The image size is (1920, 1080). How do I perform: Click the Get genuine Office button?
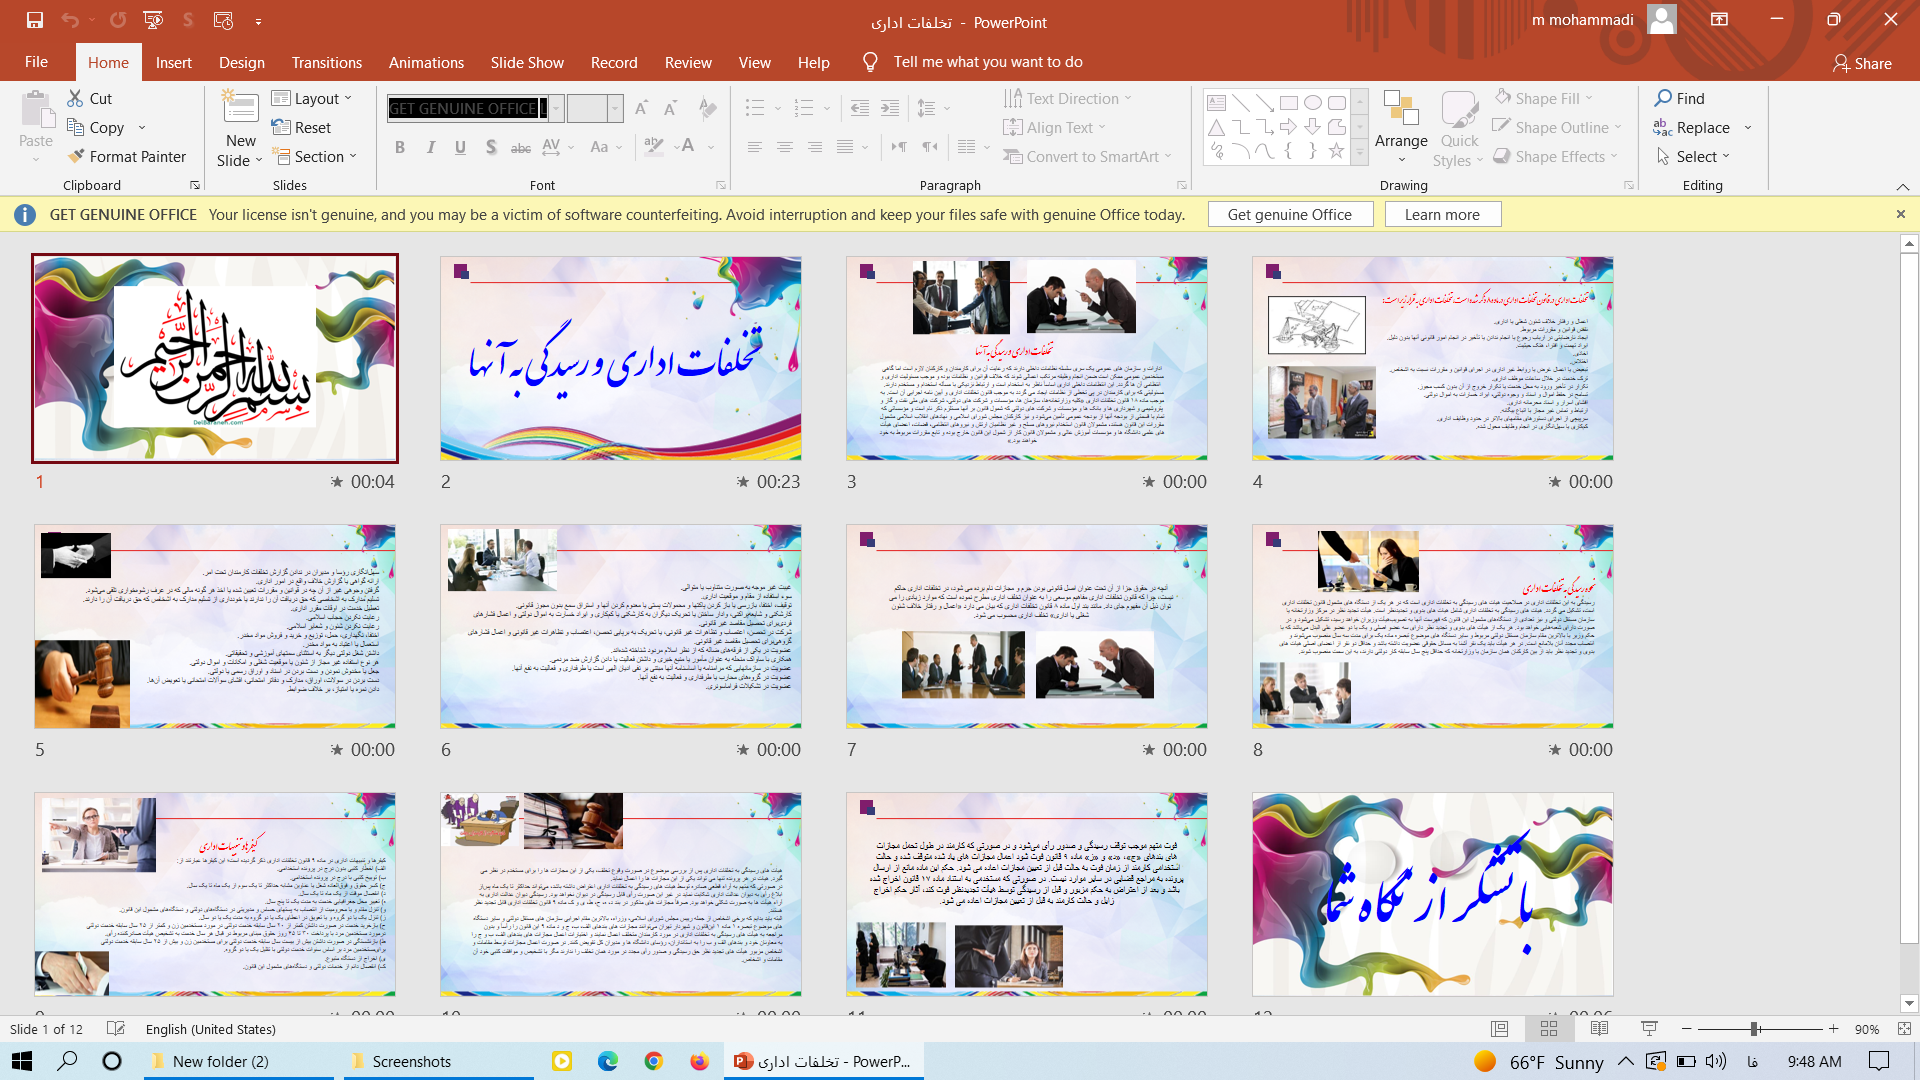1289,214
